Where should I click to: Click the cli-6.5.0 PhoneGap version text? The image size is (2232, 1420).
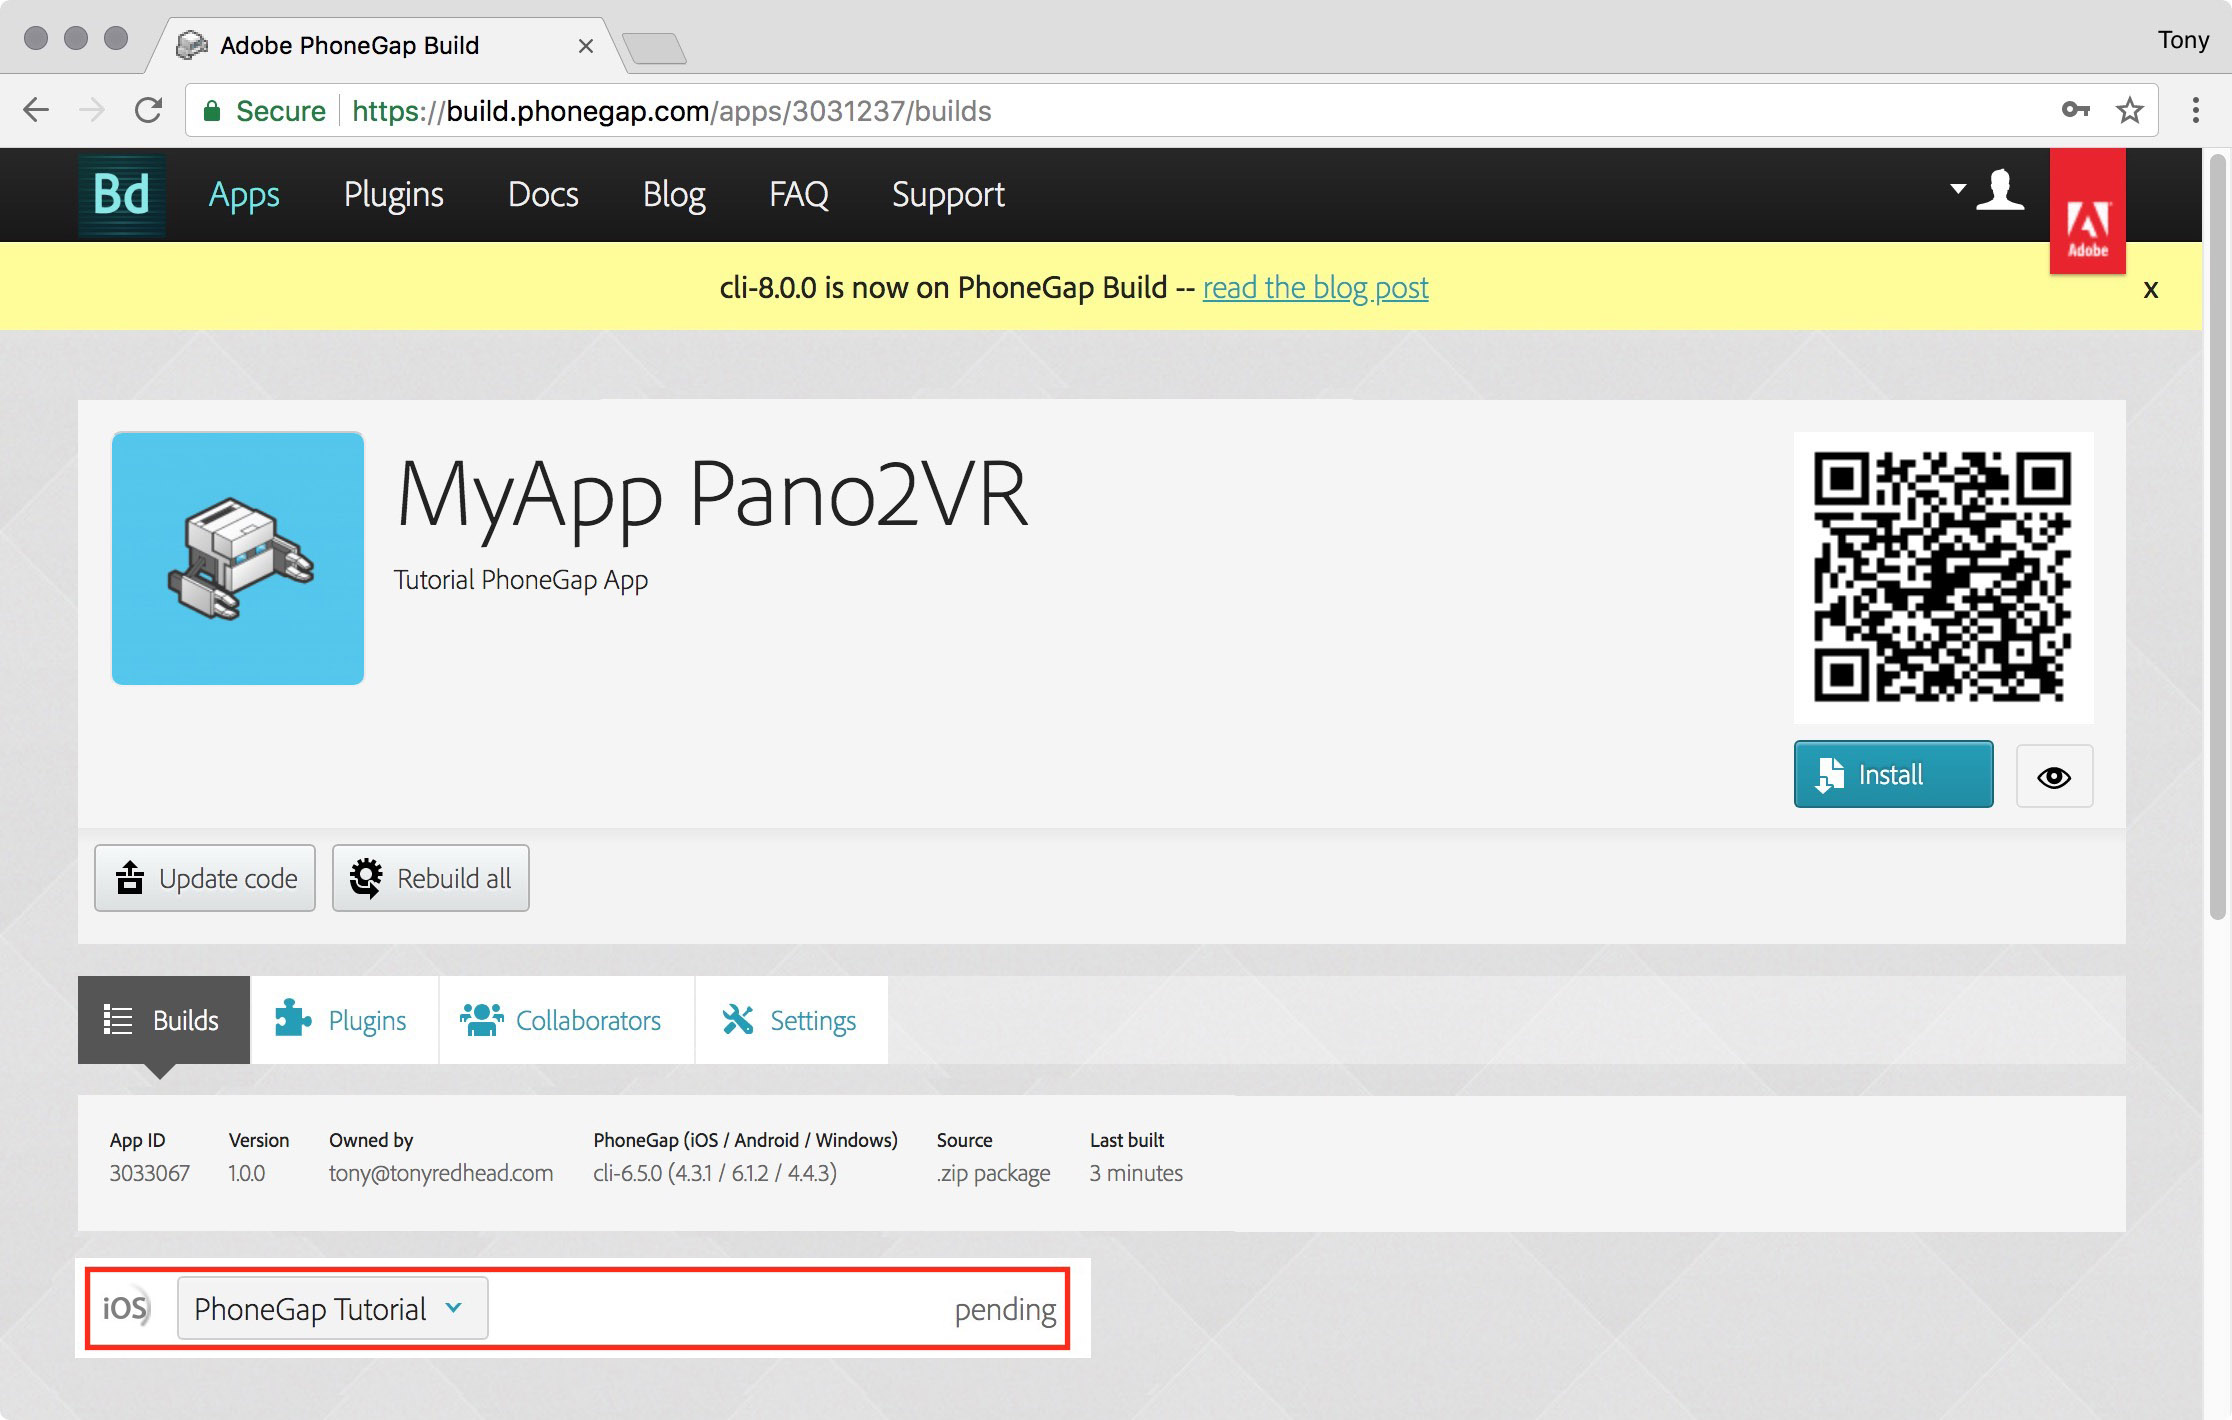715,1173
